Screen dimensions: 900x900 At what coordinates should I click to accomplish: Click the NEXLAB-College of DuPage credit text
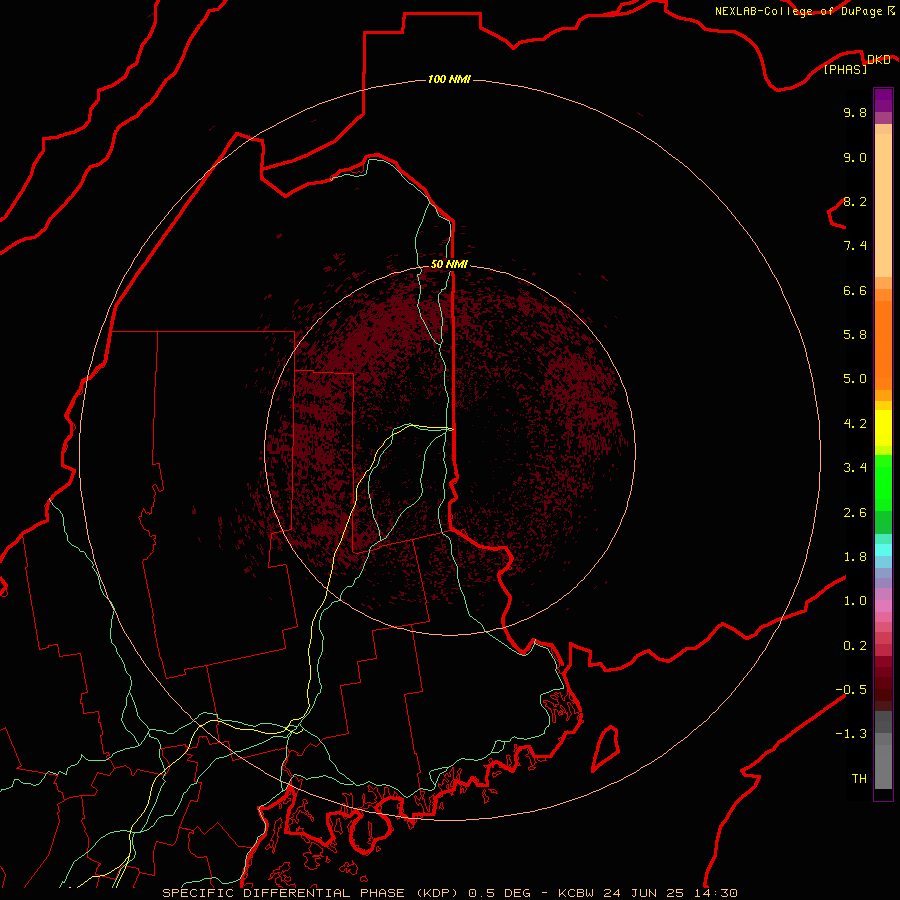[798, 11]
